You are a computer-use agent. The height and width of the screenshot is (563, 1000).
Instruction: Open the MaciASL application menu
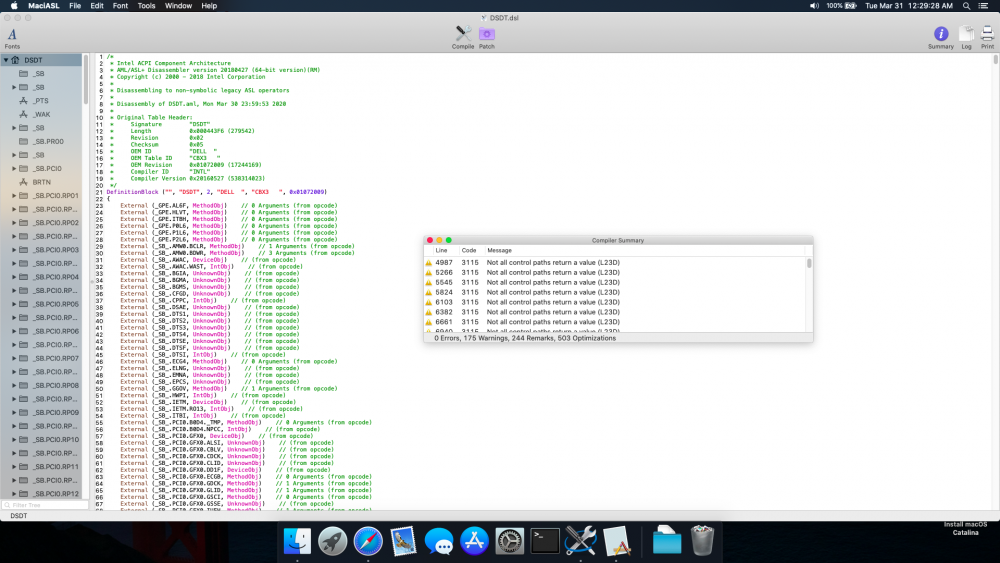tap(43, 6)
